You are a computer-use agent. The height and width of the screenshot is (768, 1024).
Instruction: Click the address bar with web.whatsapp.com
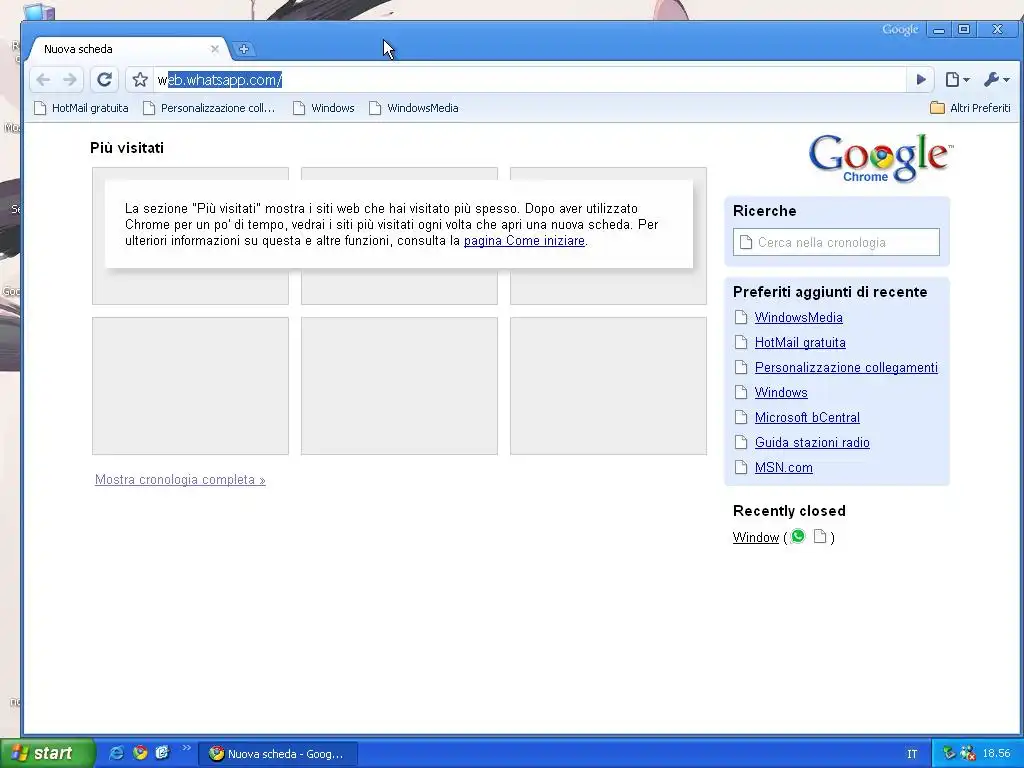point(529,80)
